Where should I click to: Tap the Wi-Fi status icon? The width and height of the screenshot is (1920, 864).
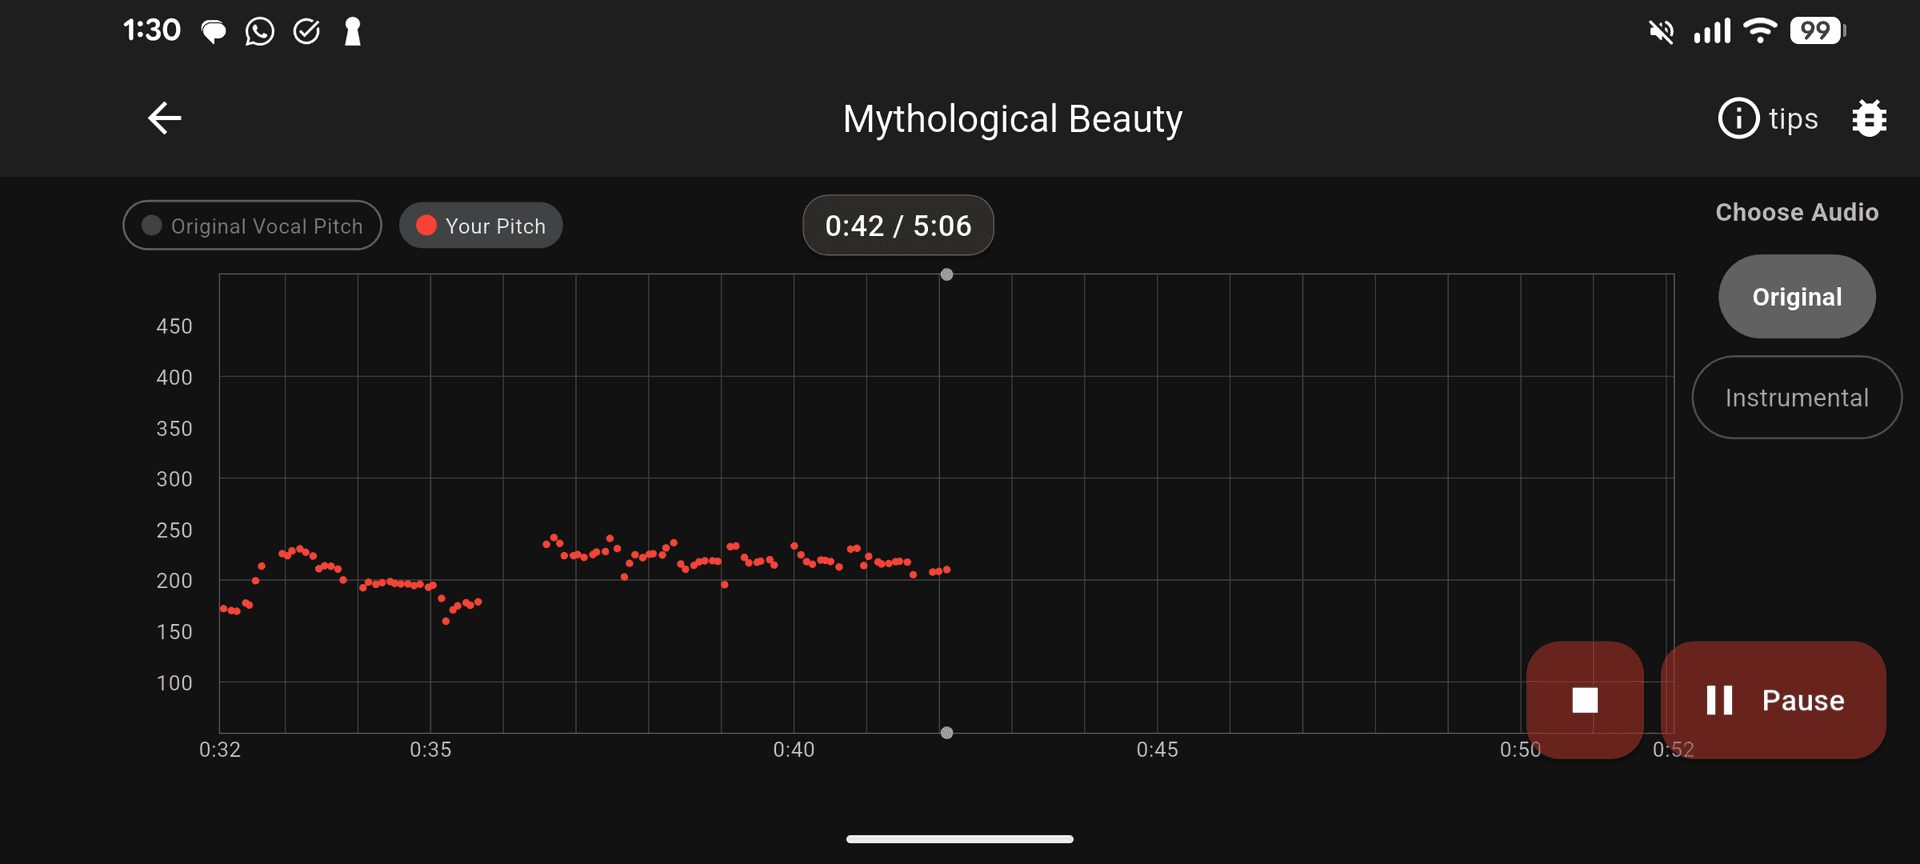1759,31
